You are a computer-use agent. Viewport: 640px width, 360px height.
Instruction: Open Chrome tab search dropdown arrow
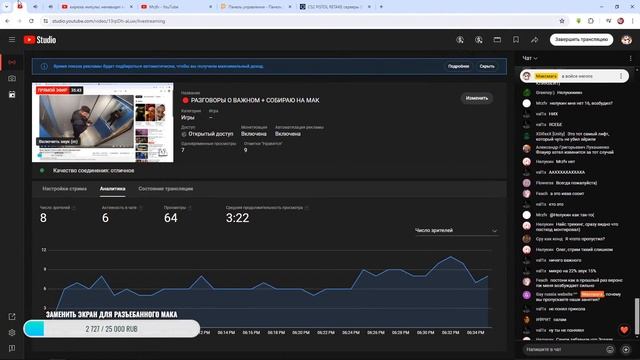6,7
